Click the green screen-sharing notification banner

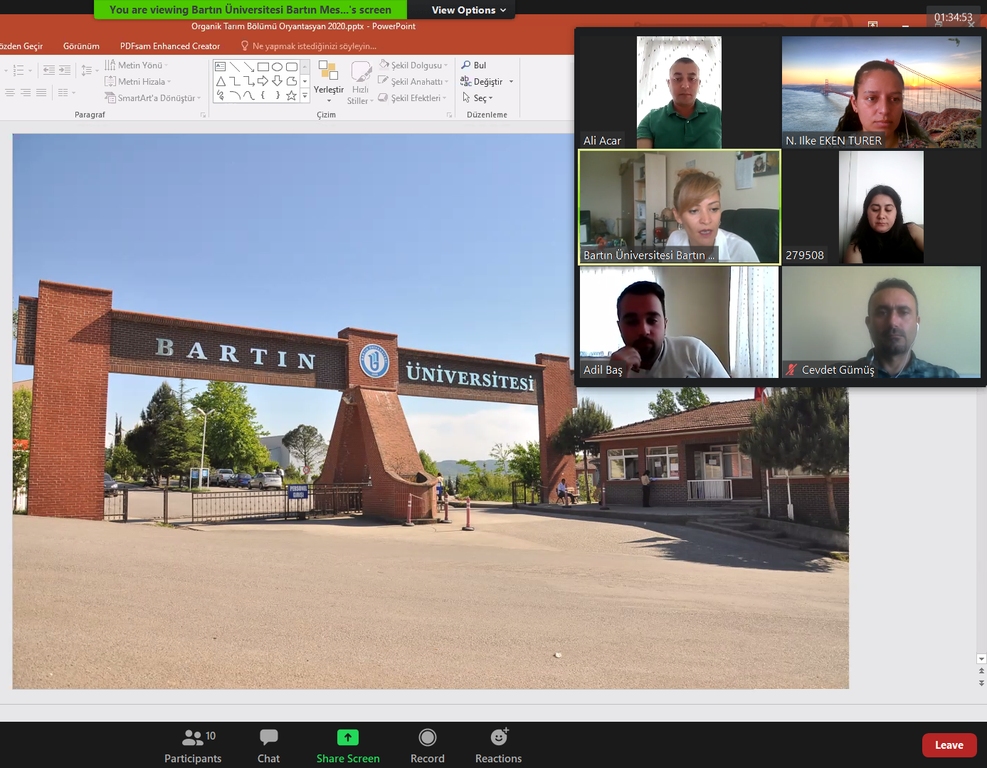click(x=251, y=9)
